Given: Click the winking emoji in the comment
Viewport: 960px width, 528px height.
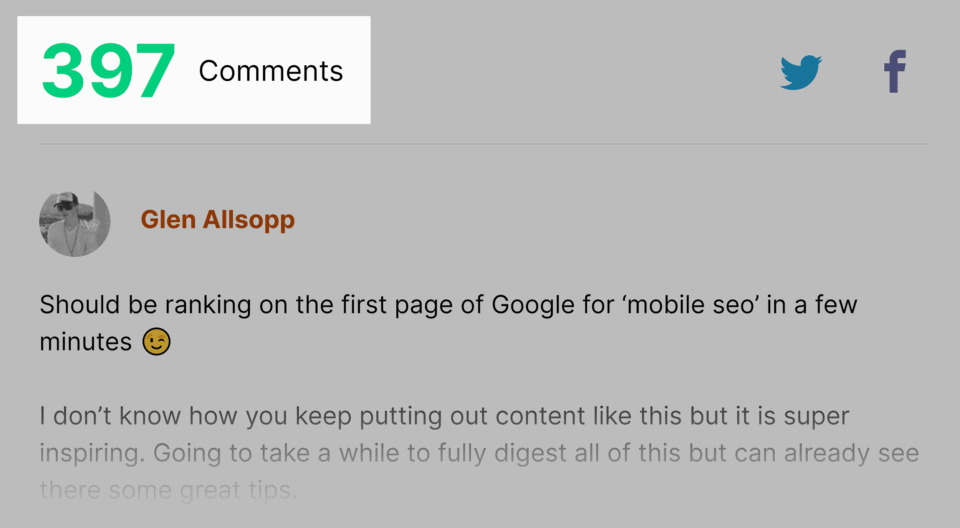Looking at the screenshot, I should pos(157,342).
